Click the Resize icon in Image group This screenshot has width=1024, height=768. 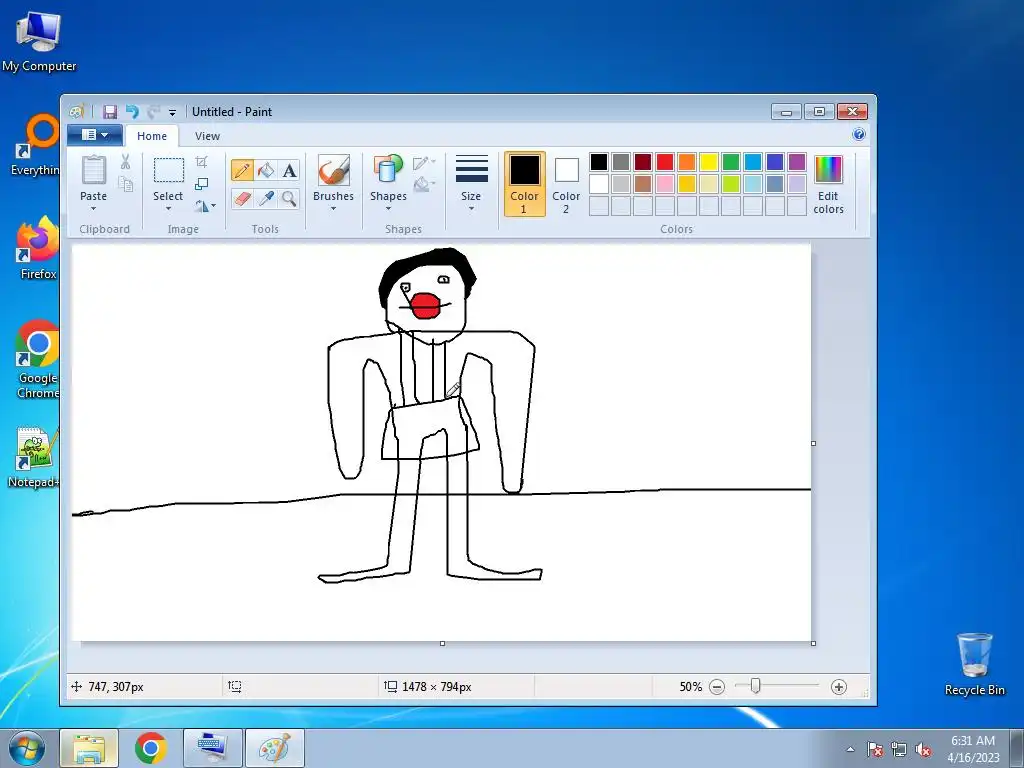(x=201, y=184)
